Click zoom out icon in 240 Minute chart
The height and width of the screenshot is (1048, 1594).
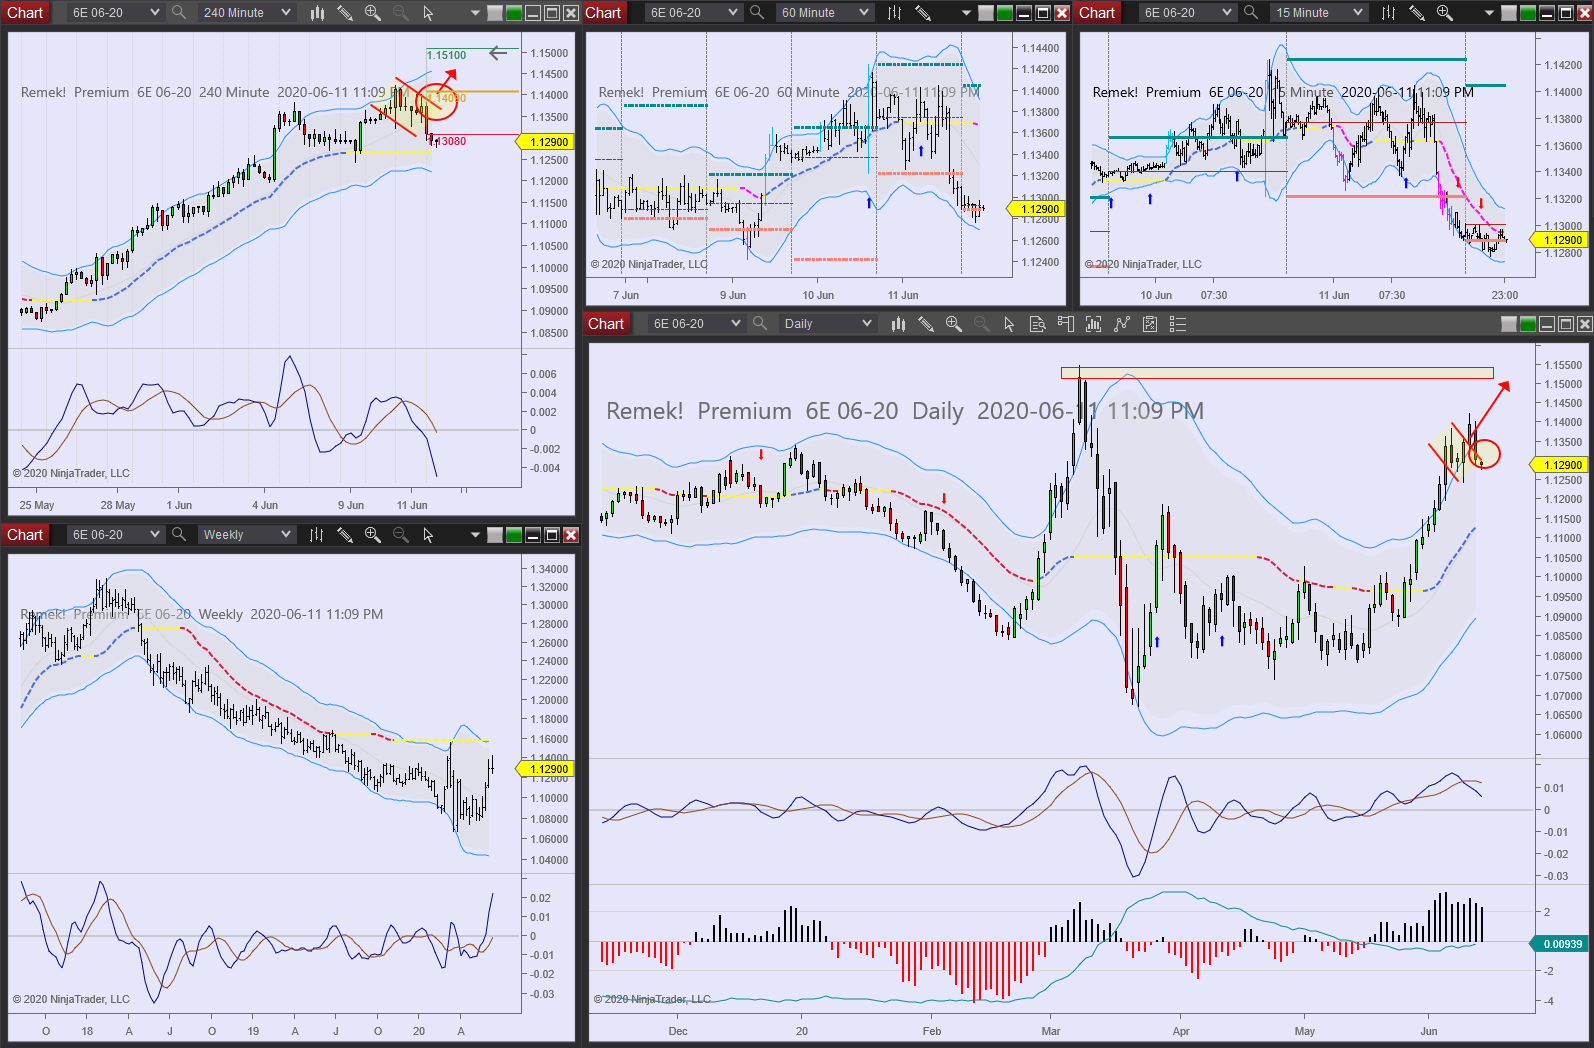[x=401, y=12]
